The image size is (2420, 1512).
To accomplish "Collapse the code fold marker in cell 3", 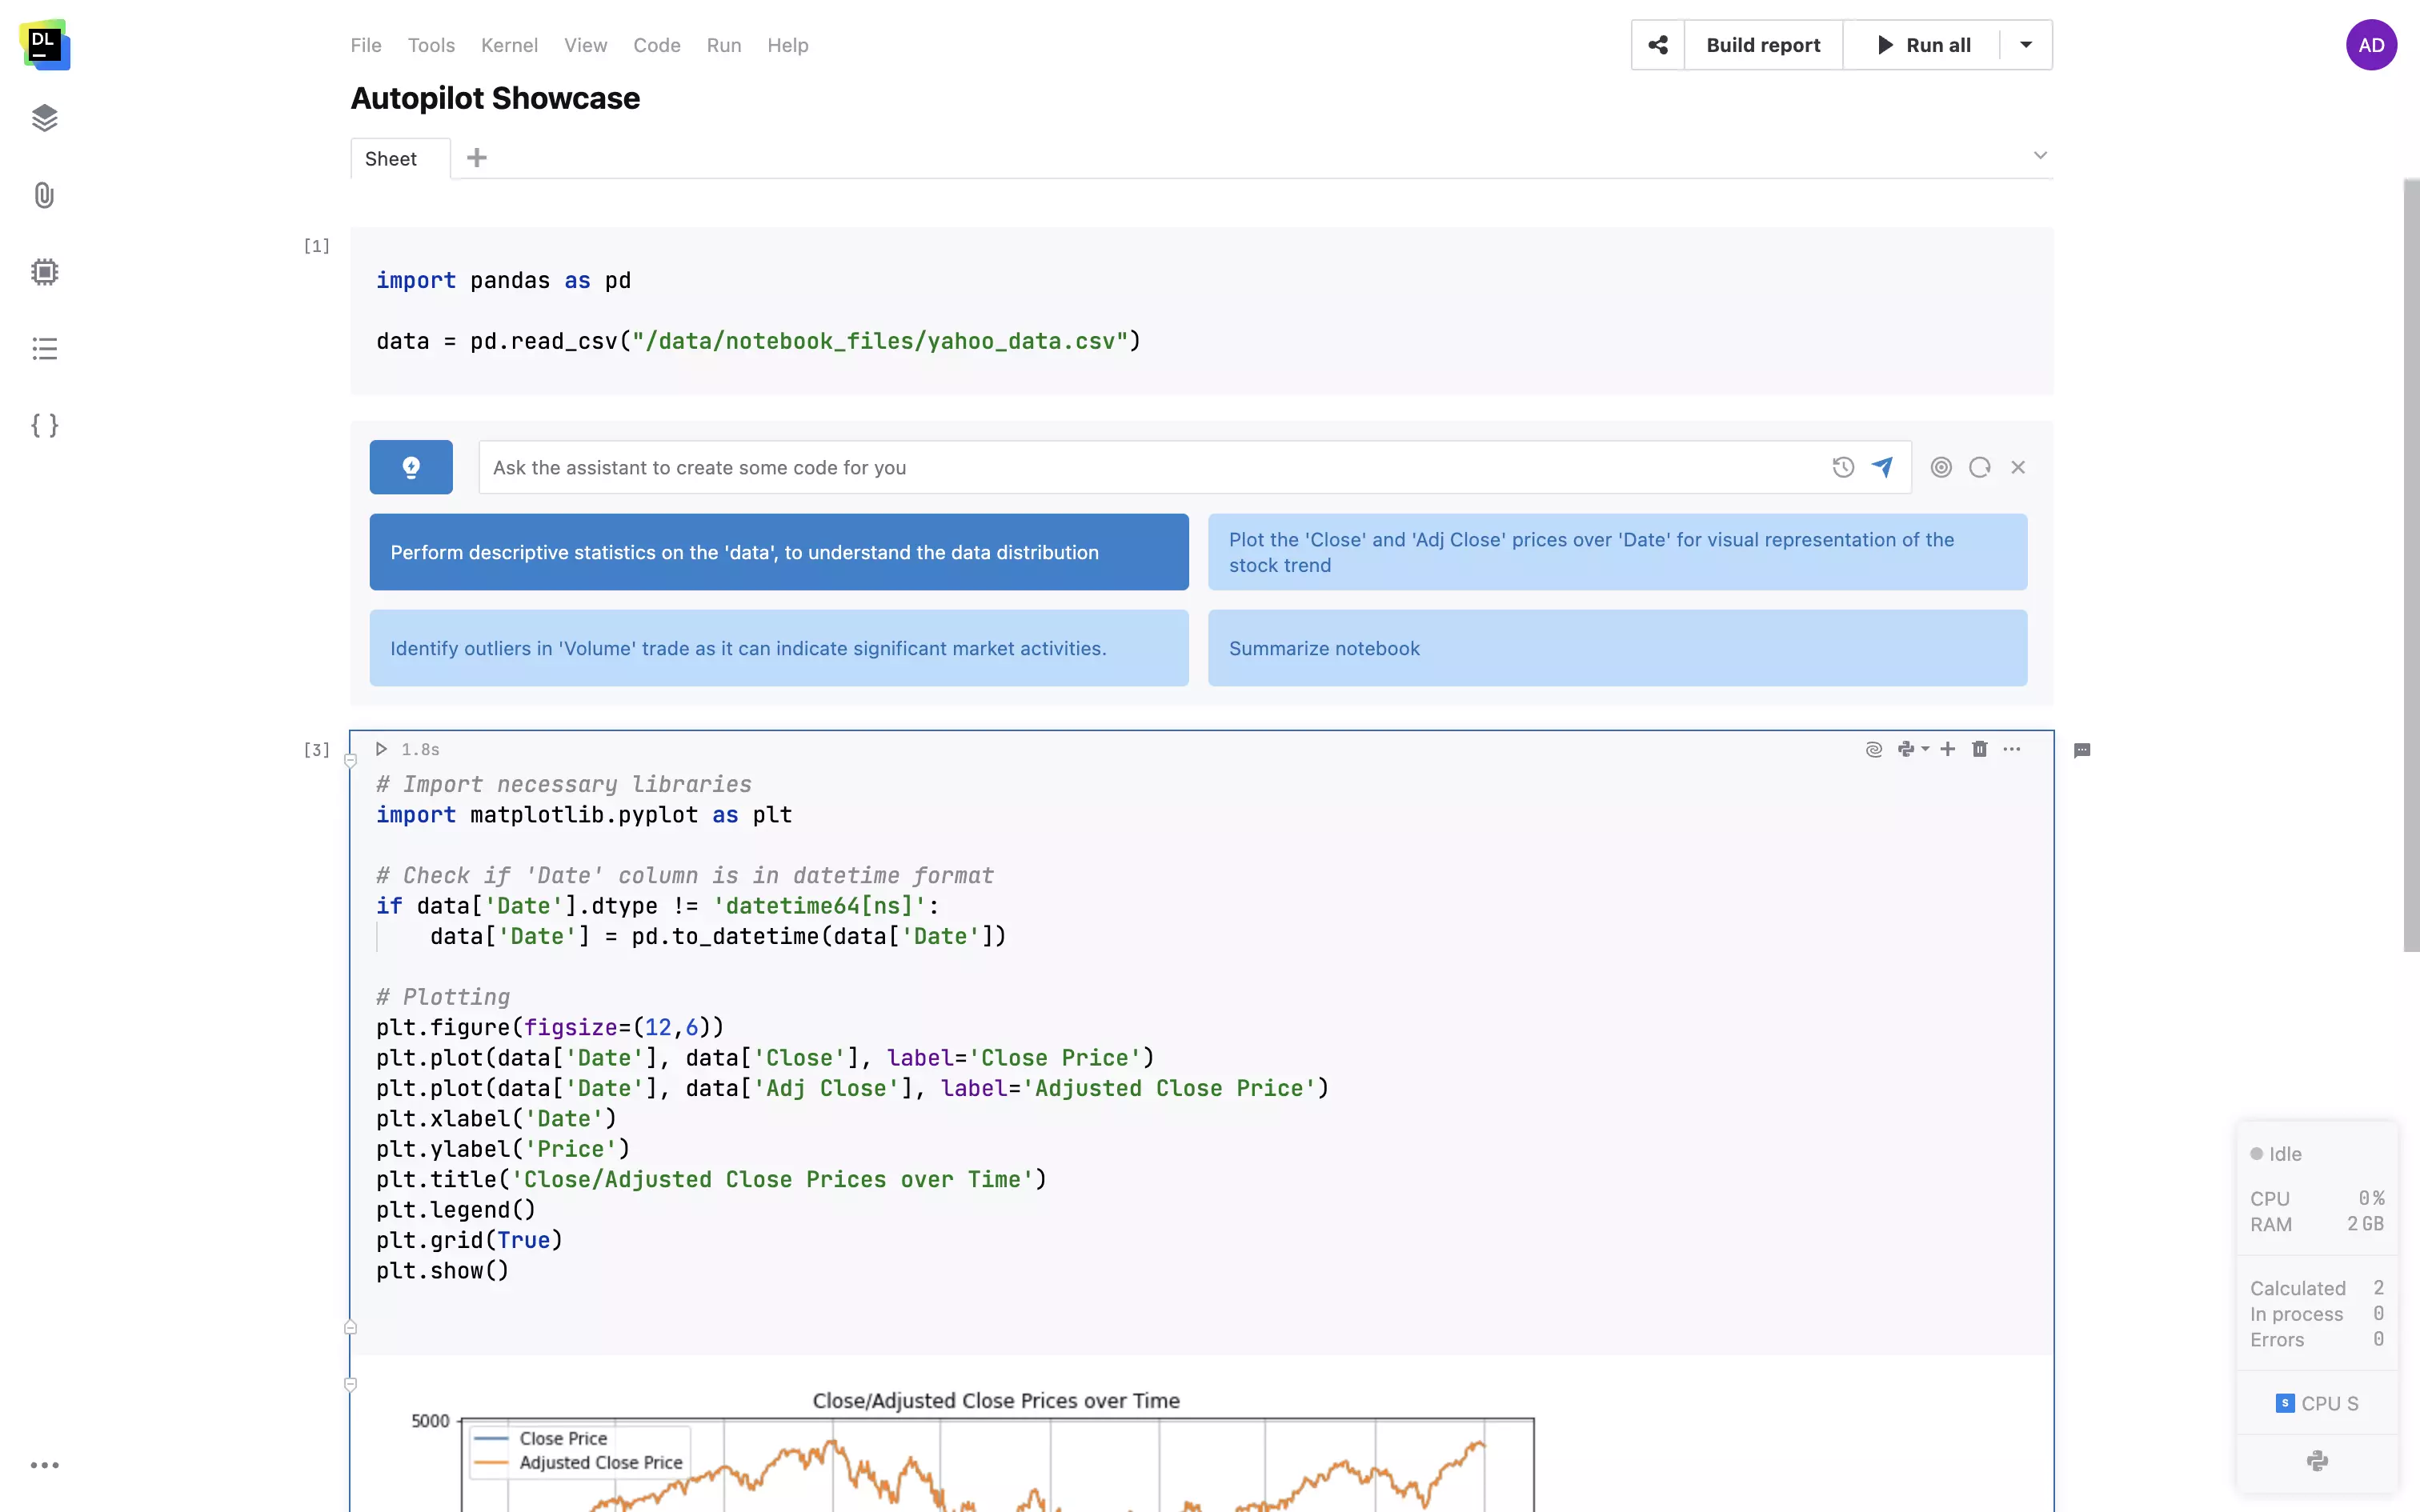I will (x=350, y=761).
